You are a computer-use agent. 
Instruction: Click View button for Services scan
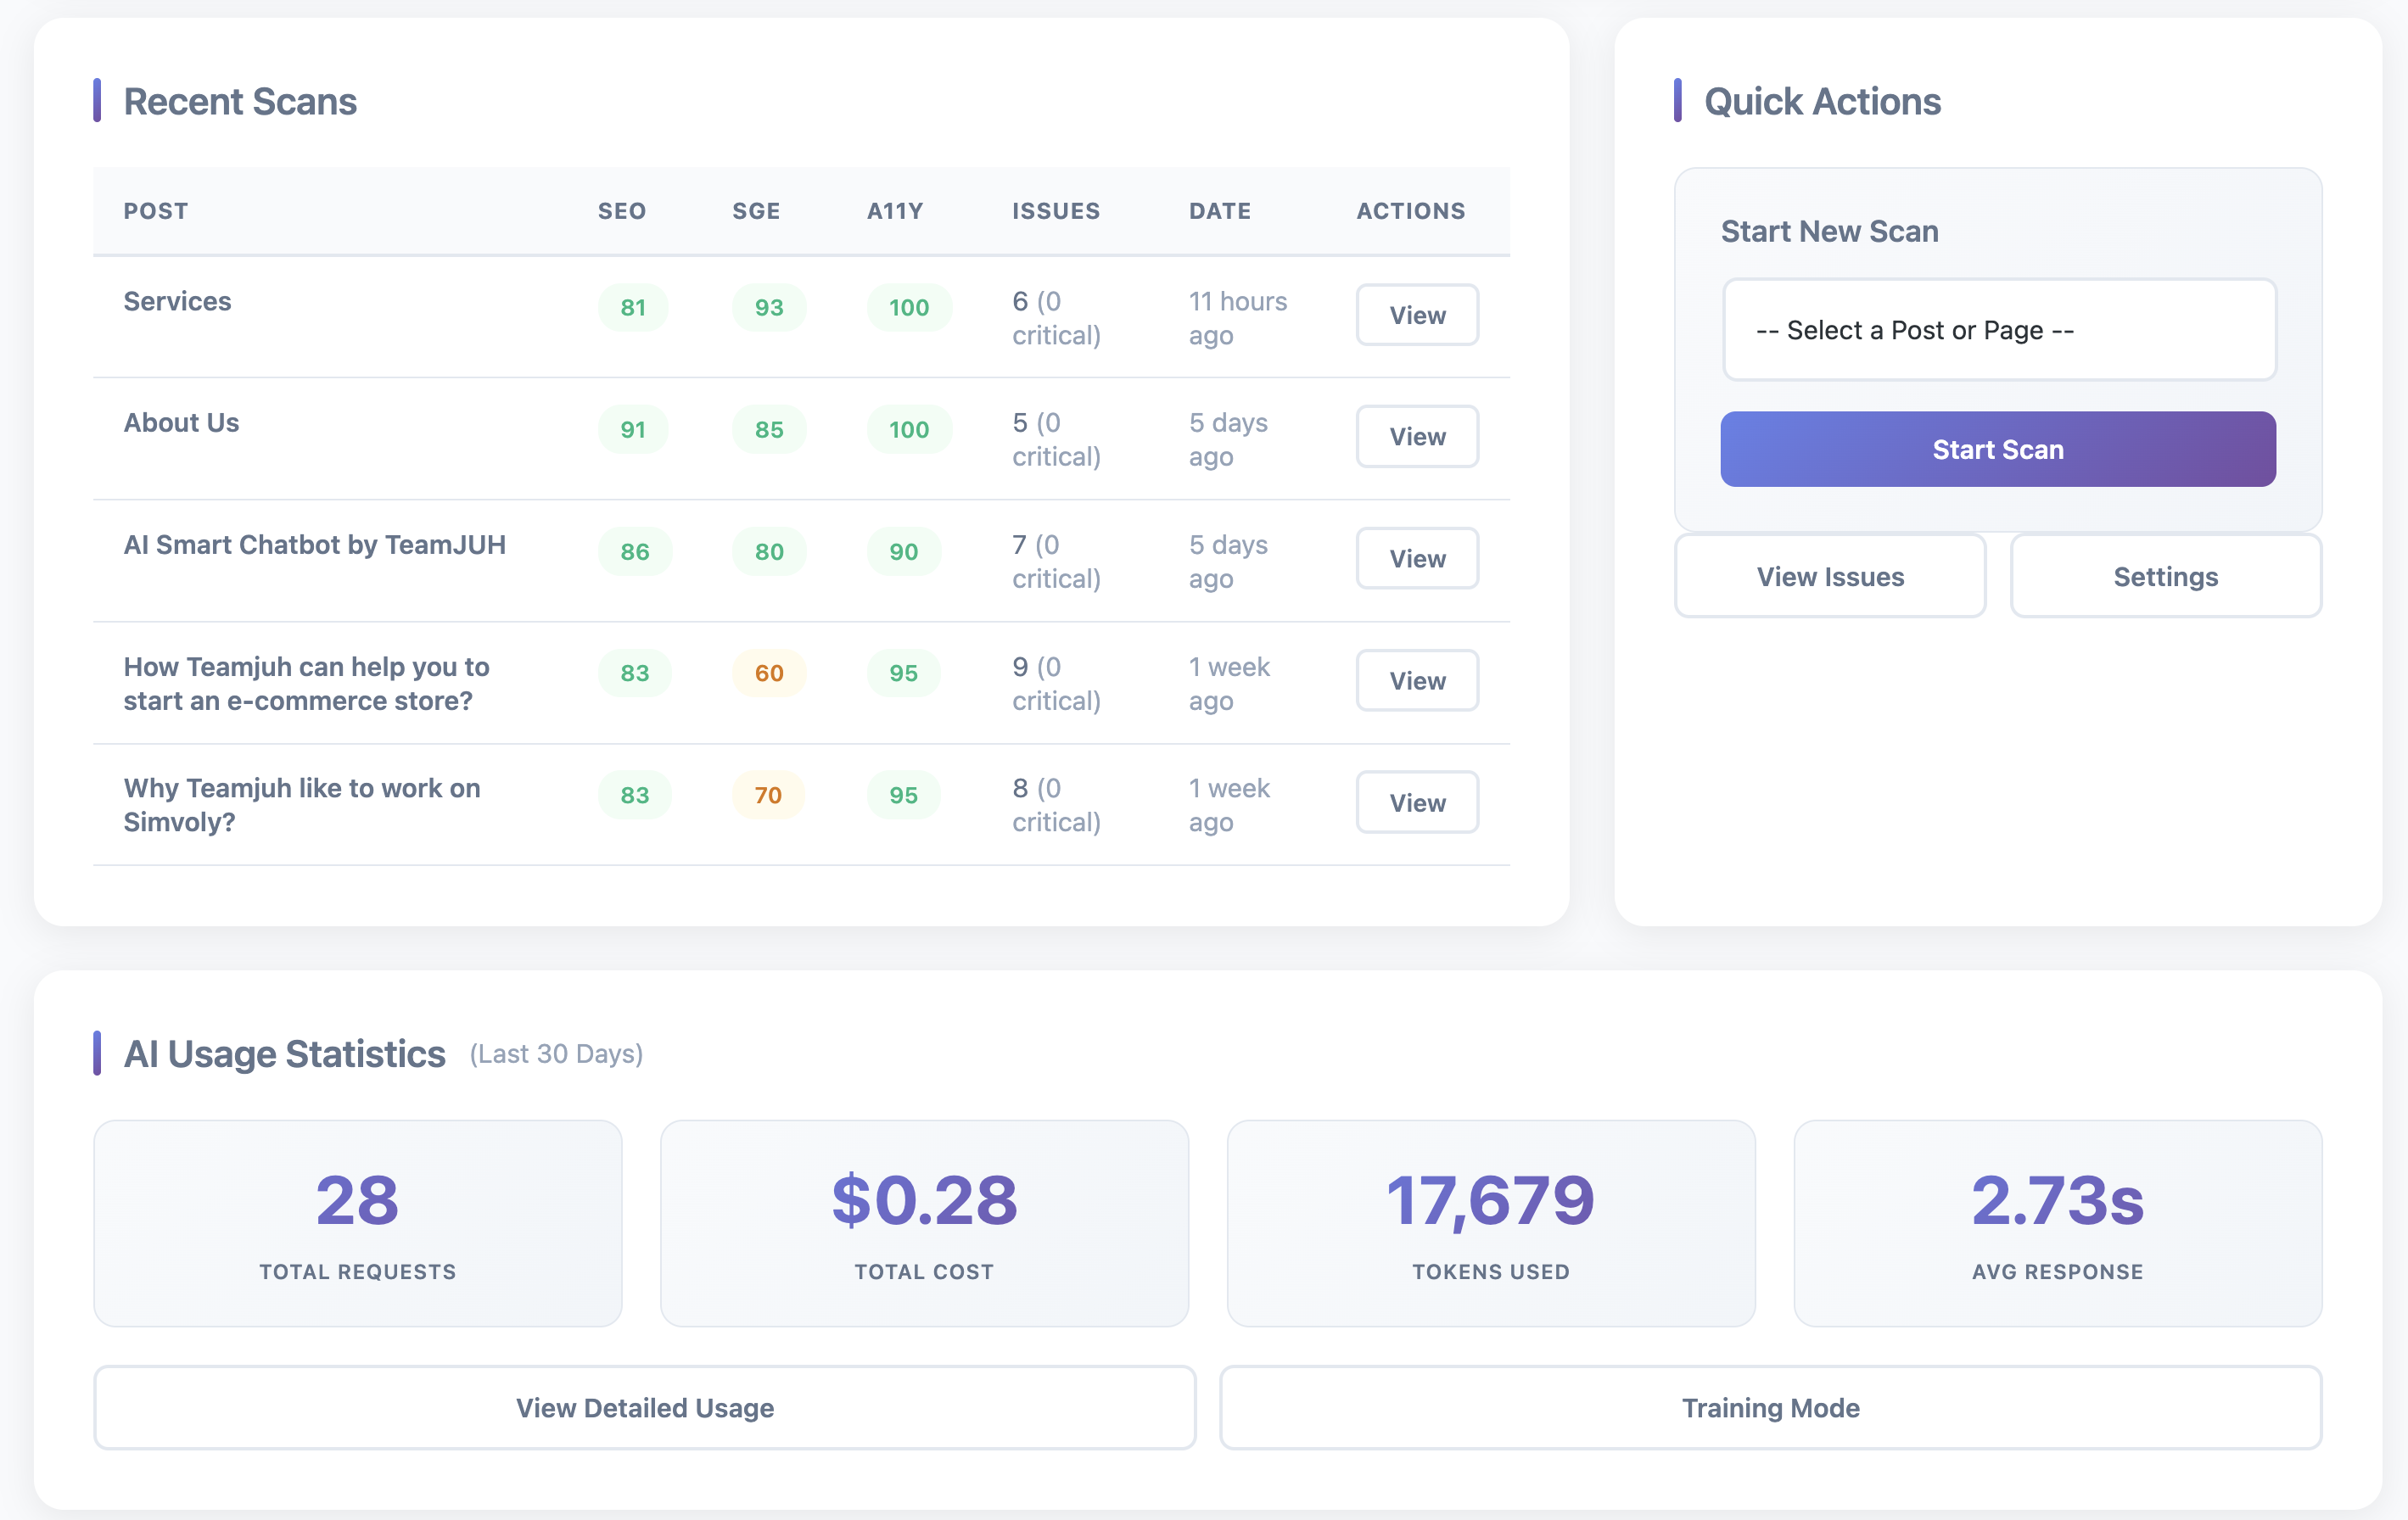1416,315
